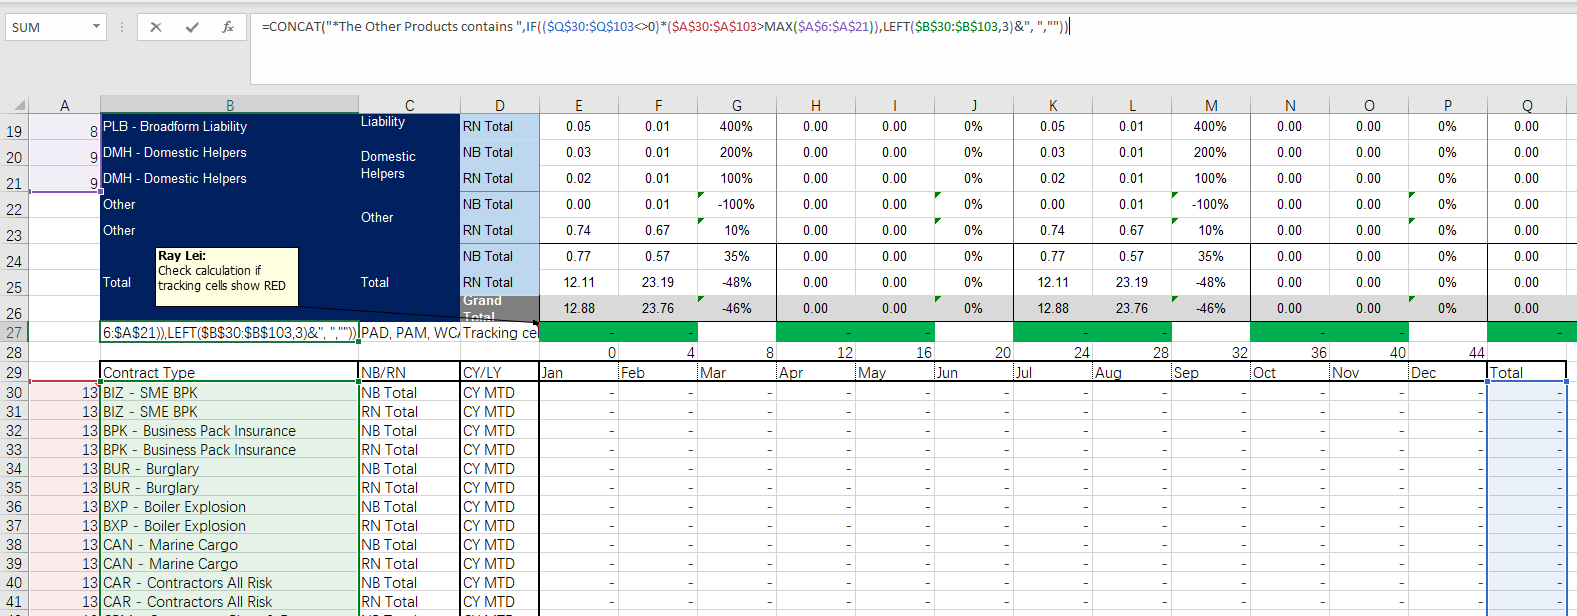Click the 'Jun' month header cell
Image resolution: width=1577 pixels, height=616 pixels.
pos(973,373)
